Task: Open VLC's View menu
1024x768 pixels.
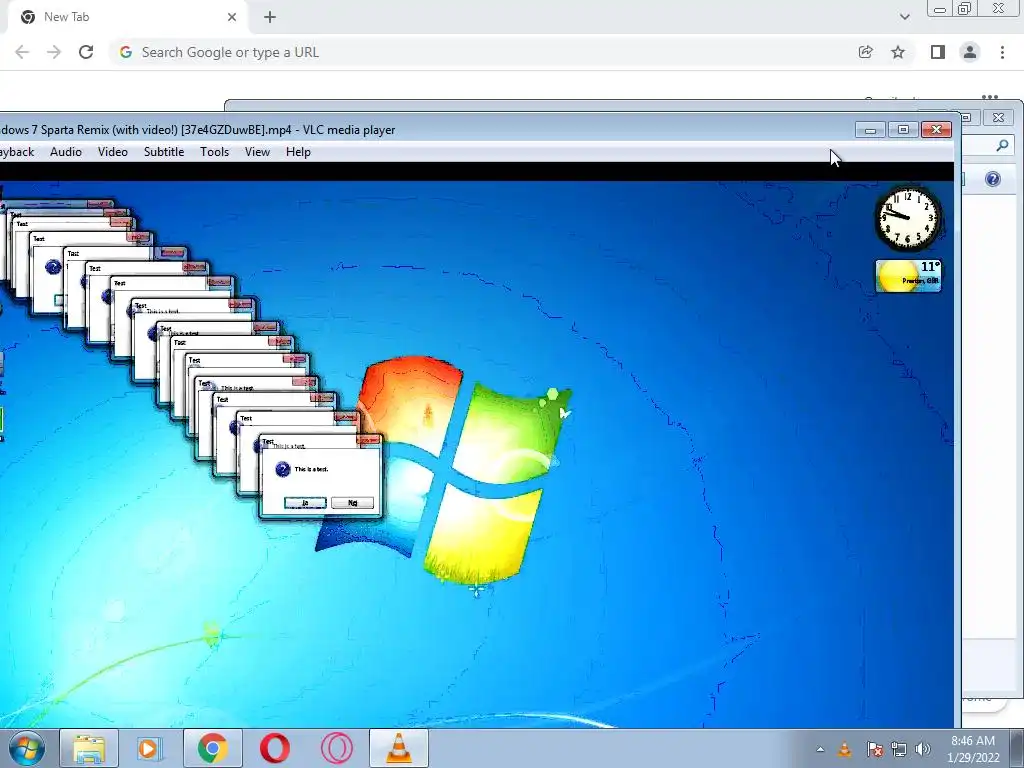Action: point(257,152)
